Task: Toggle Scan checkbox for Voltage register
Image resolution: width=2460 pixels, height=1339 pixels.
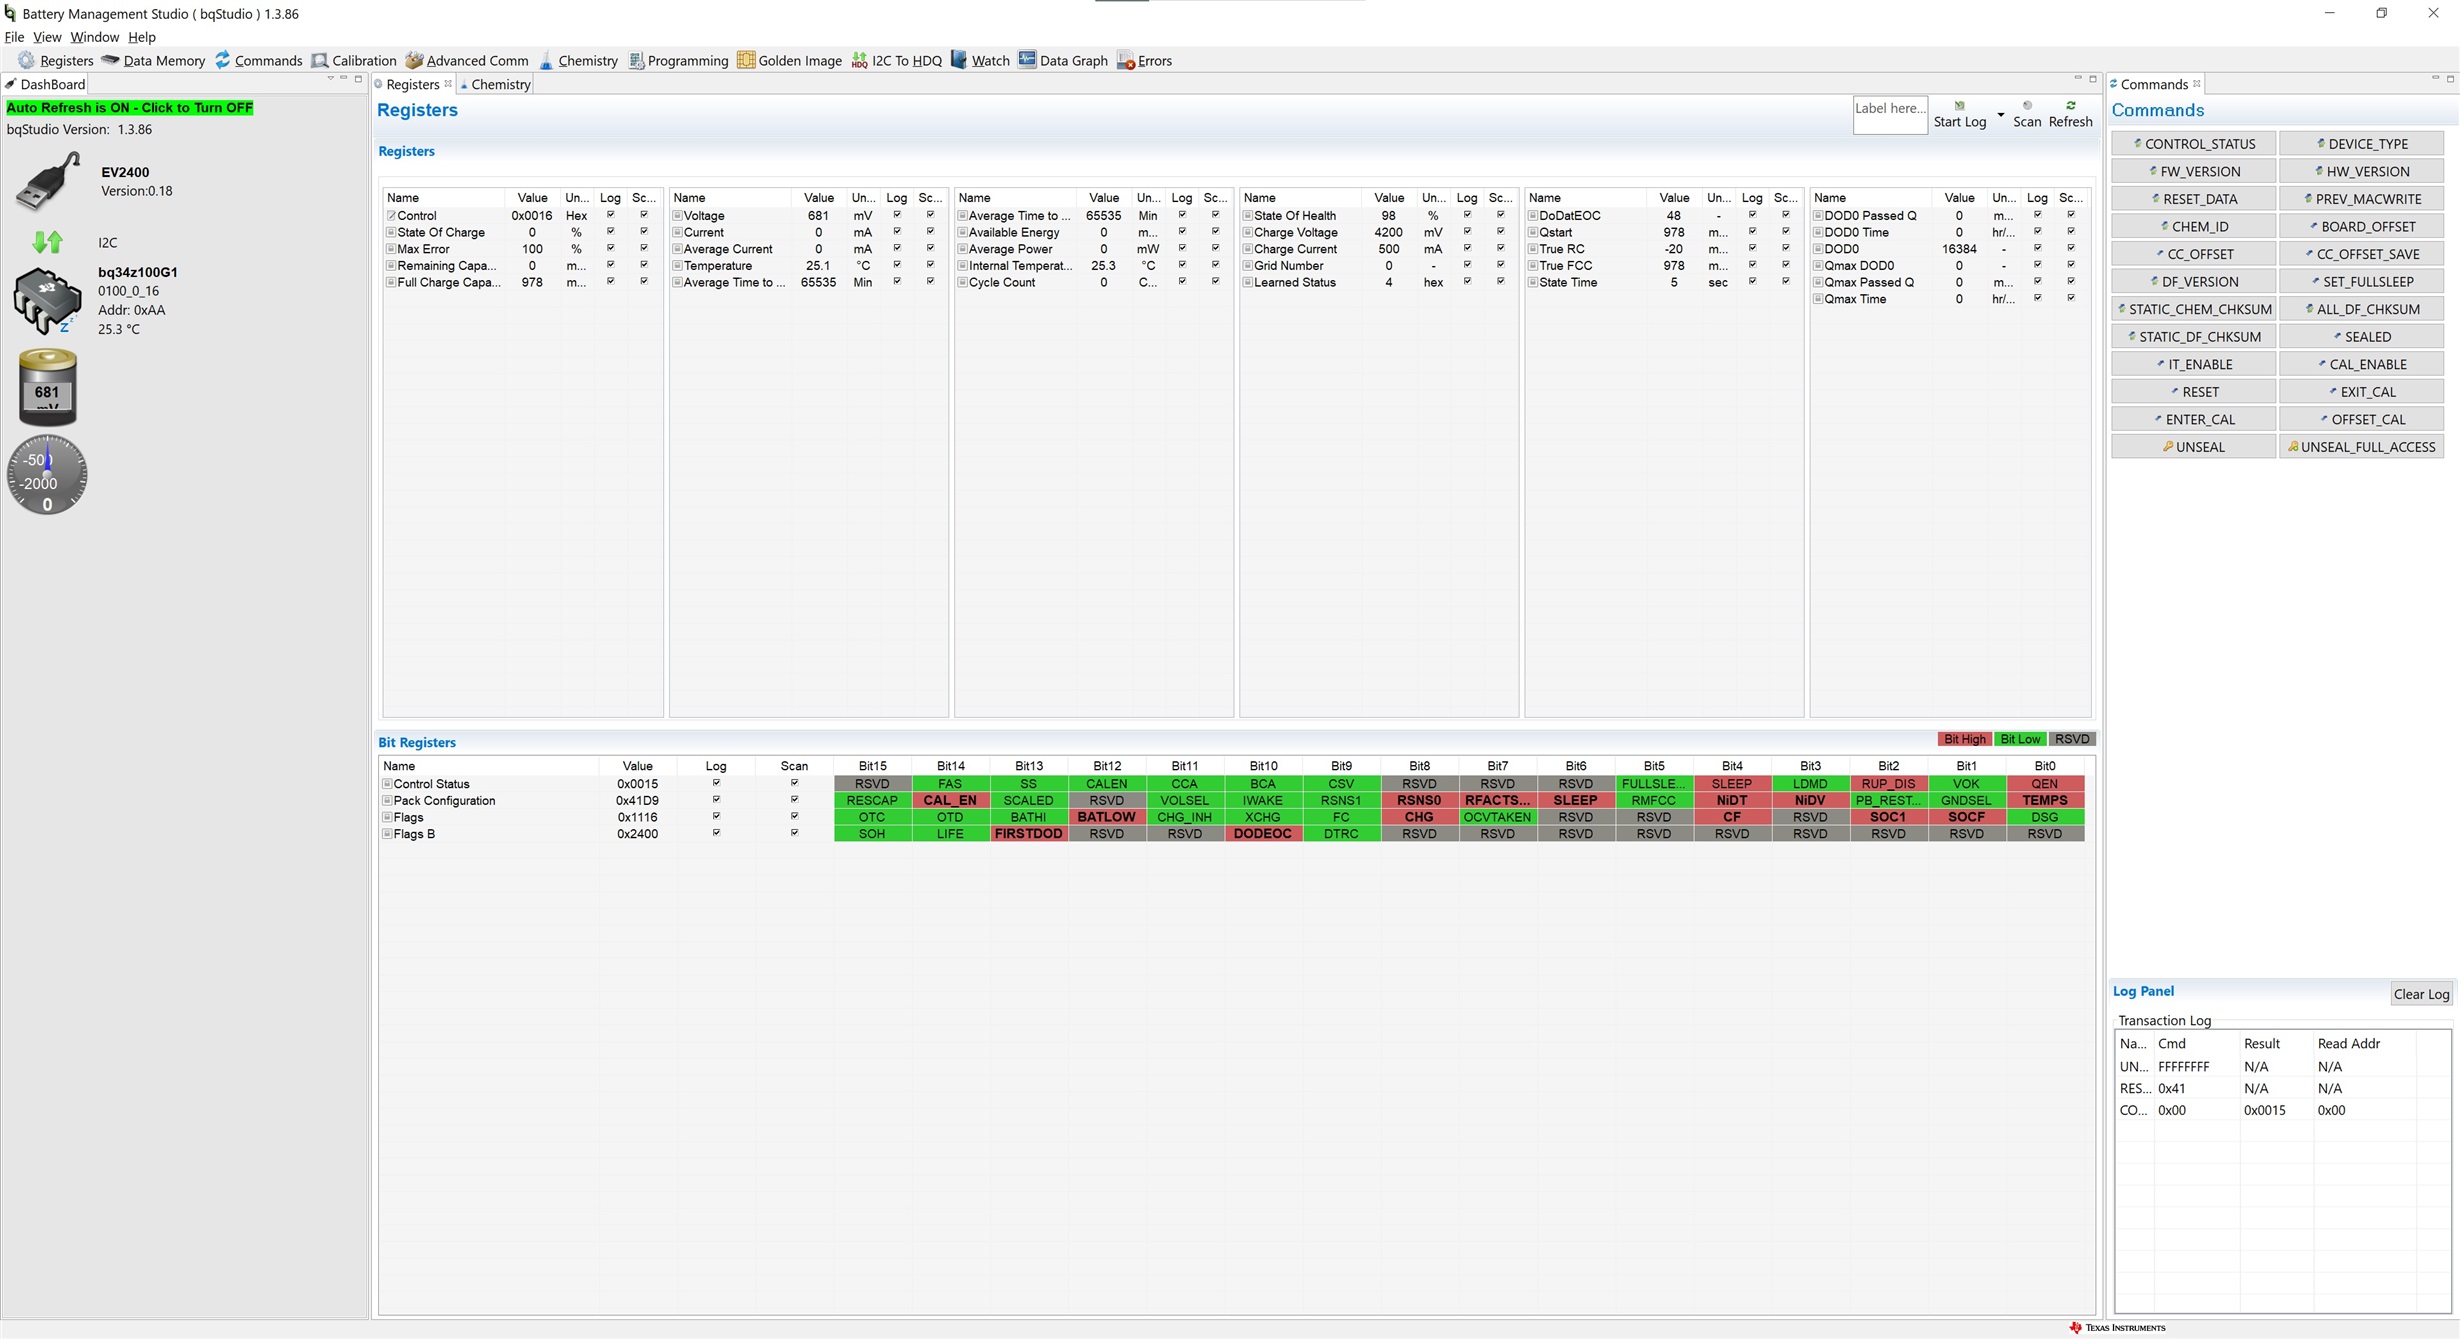Action: pyautogui.click(x=930, y=215)
